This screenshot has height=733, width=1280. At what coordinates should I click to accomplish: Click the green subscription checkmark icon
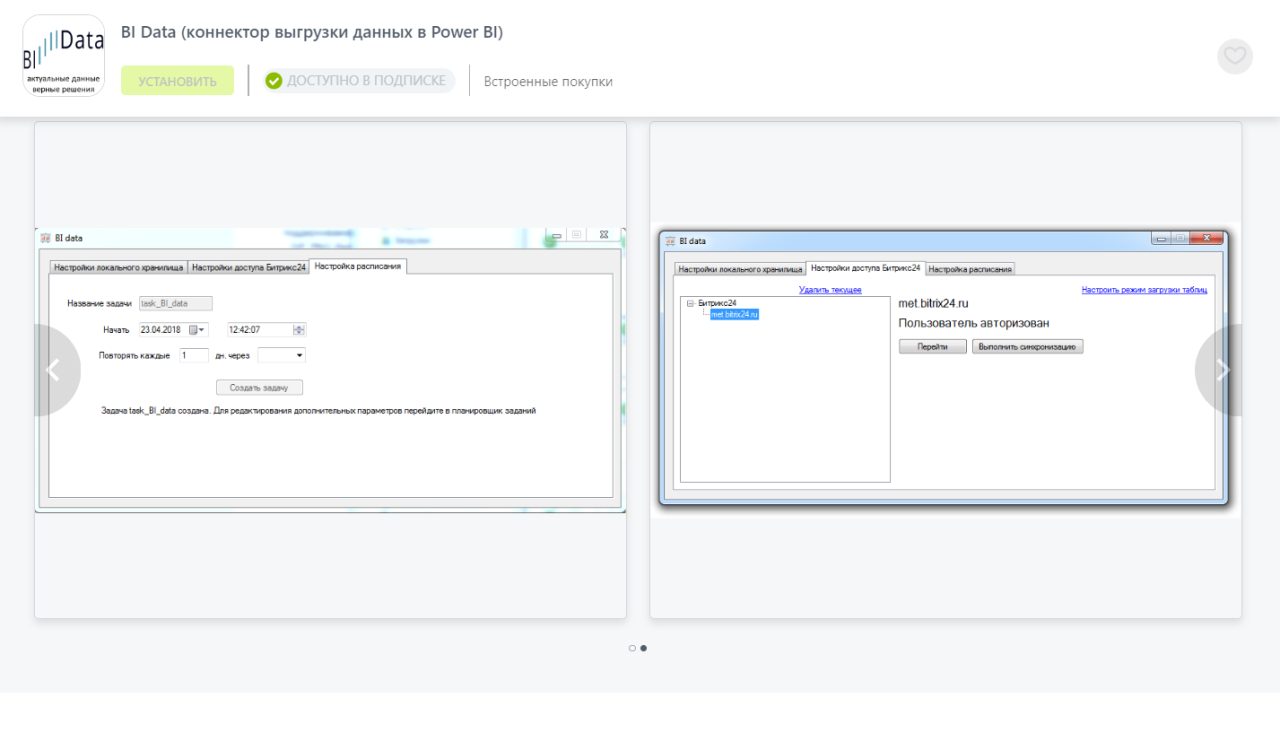(x=274, y=81)
